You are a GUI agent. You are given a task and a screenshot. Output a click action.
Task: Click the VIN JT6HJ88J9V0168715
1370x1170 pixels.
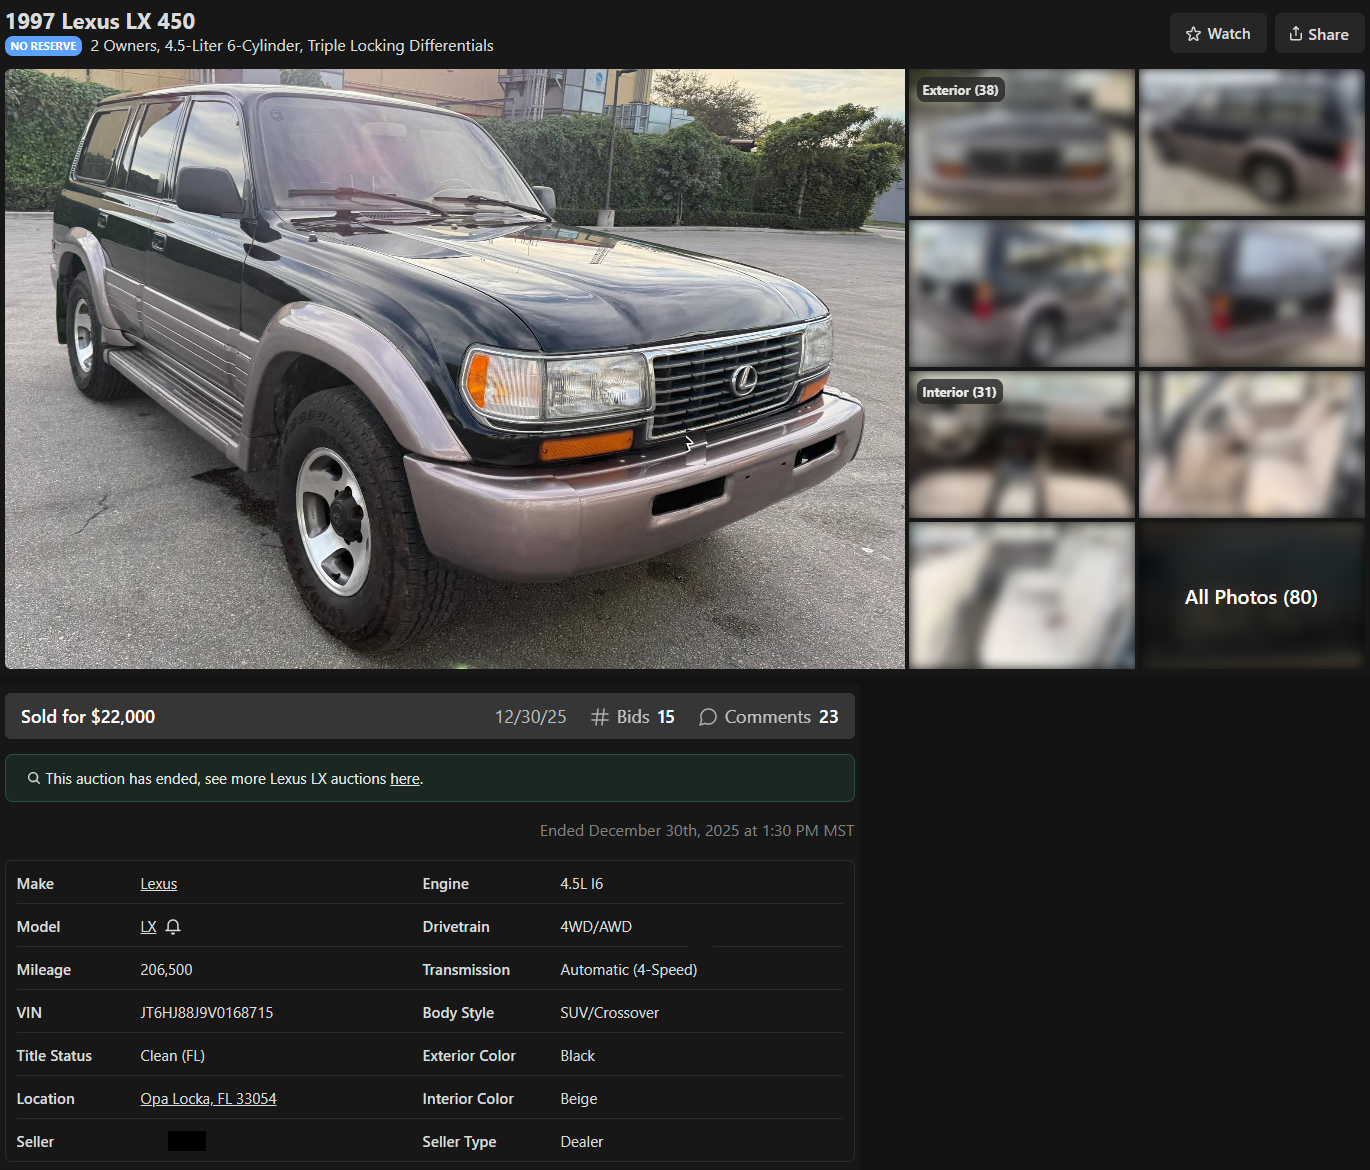(x=207, y=1013)
